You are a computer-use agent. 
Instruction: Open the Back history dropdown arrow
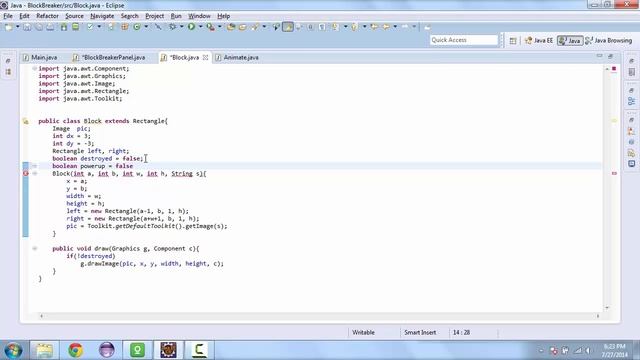[395, 27]
